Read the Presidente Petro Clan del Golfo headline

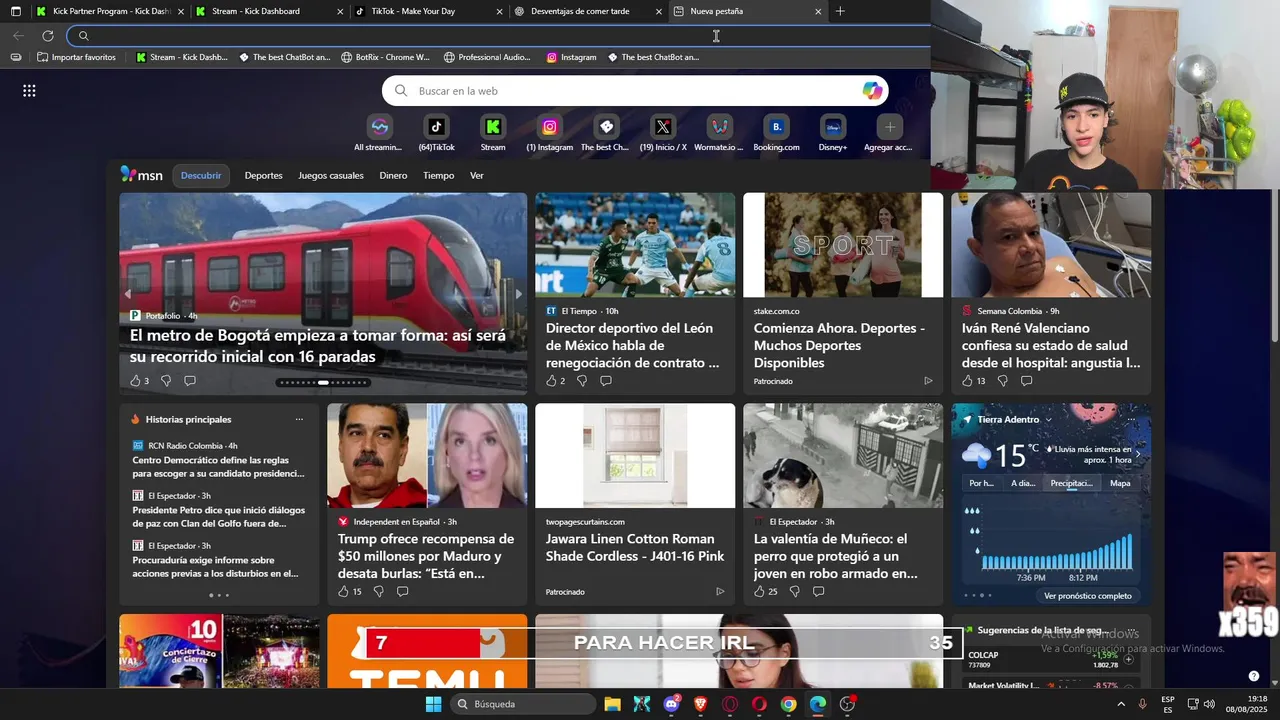pos(216,517)
